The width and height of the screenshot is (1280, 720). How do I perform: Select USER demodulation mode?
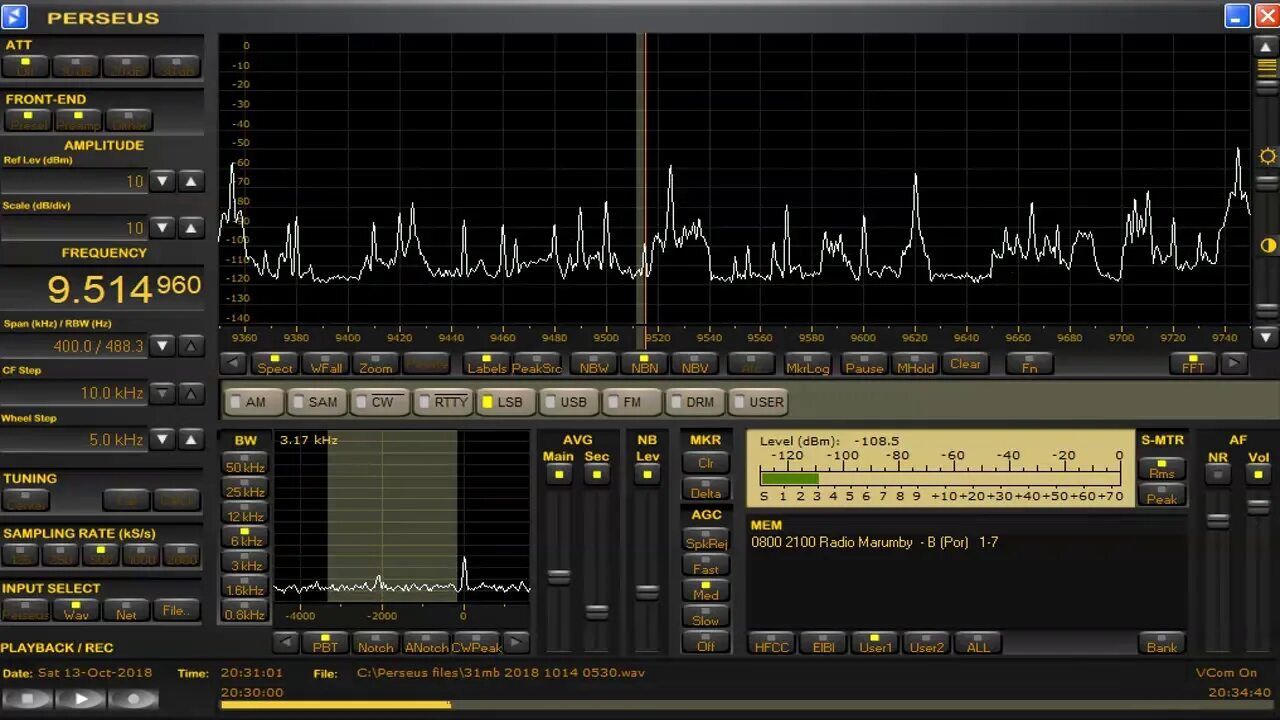[x=760, y=402]
